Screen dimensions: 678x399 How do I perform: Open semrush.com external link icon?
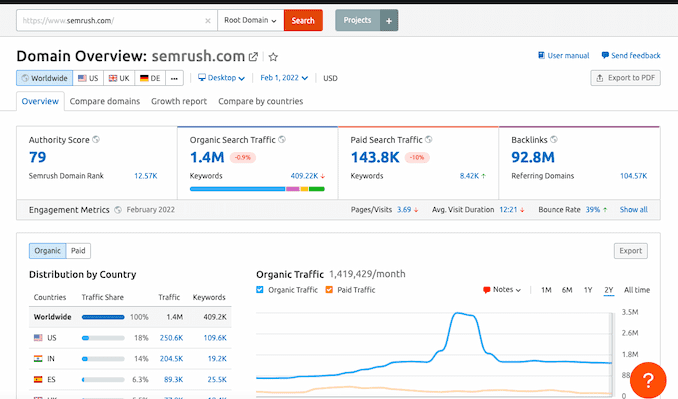(x=253, y=57)
